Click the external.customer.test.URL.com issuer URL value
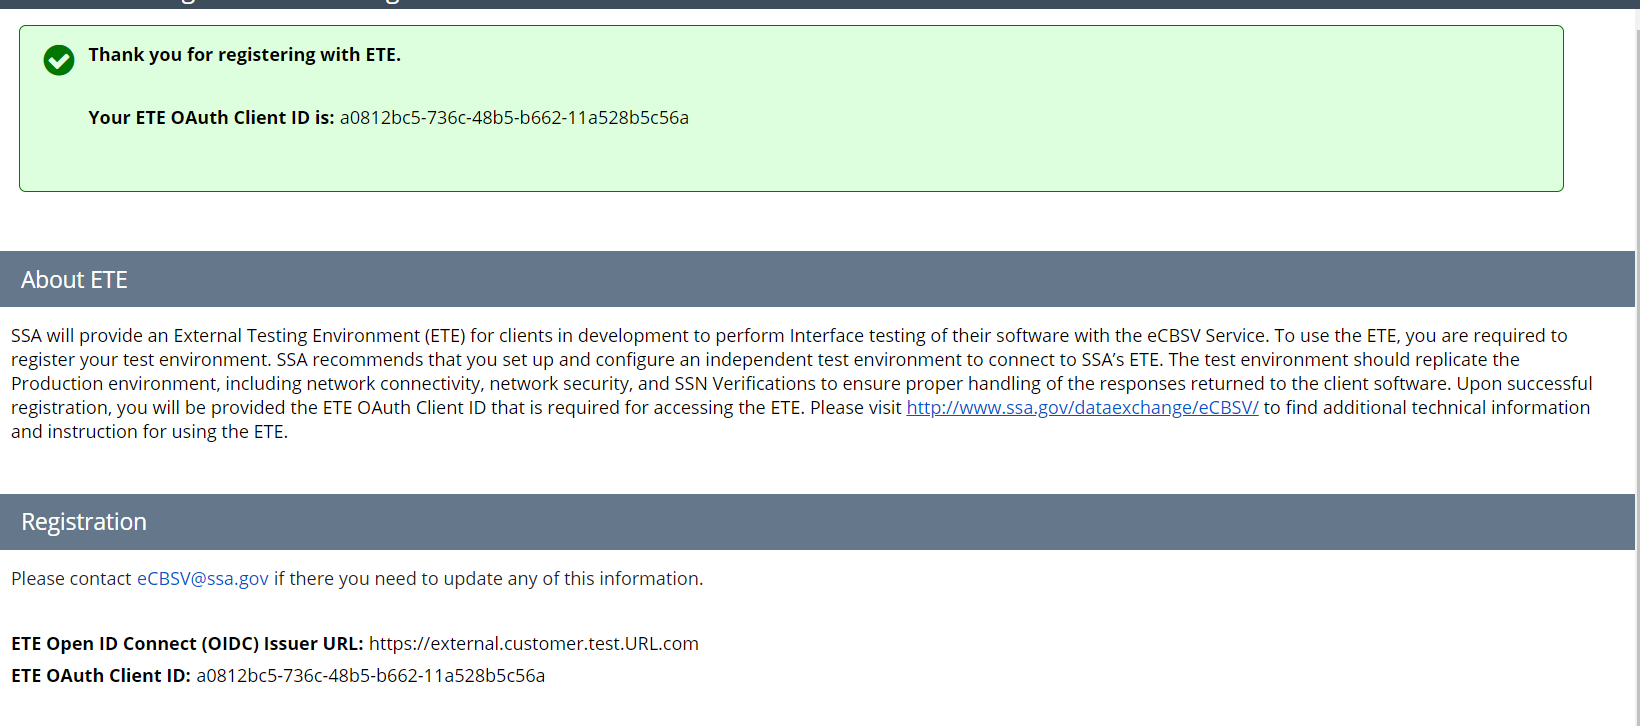 point(534,644)
